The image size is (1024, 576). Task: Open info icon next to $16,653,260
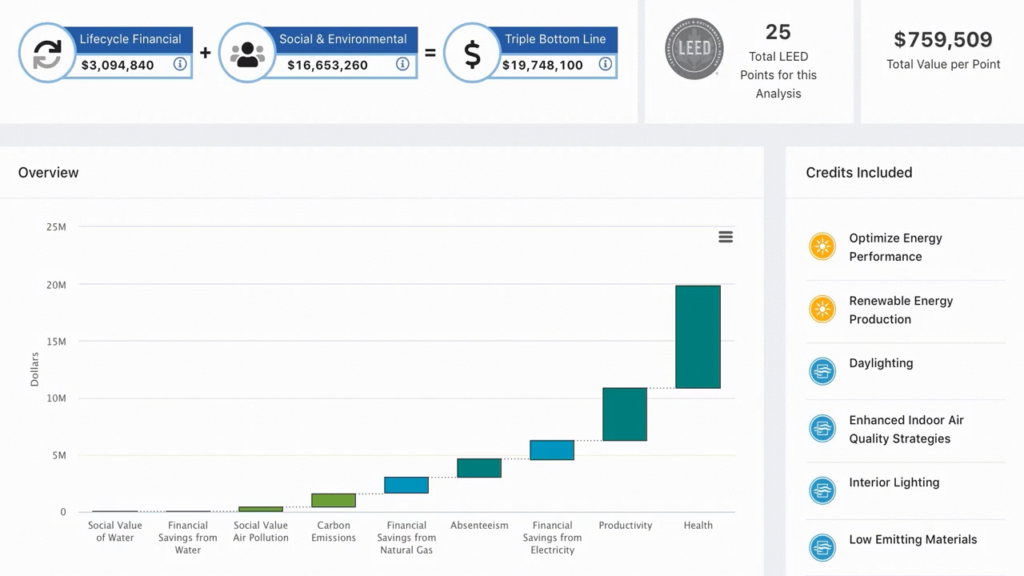click(402, 64)
